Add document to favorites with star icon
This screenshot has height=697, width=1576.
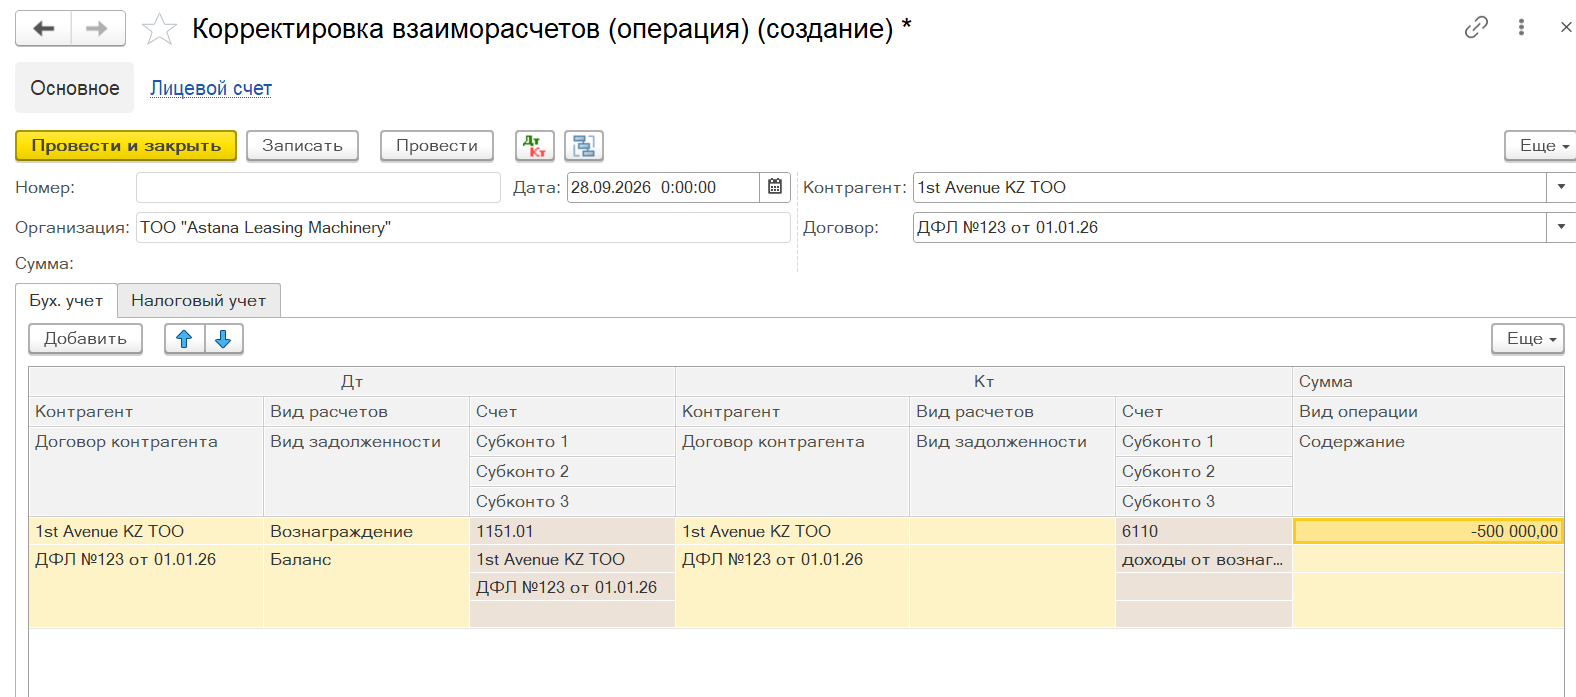(159, 30)
